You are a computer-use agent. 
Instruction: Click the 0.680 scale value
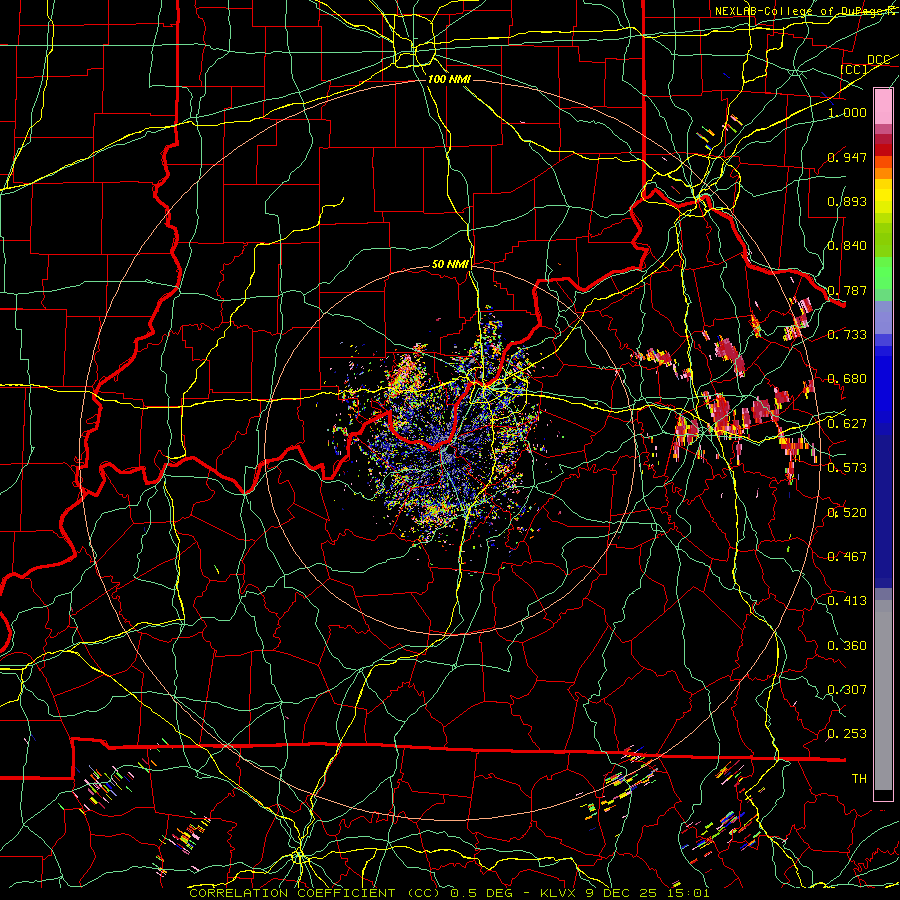[x=847, y=379]
